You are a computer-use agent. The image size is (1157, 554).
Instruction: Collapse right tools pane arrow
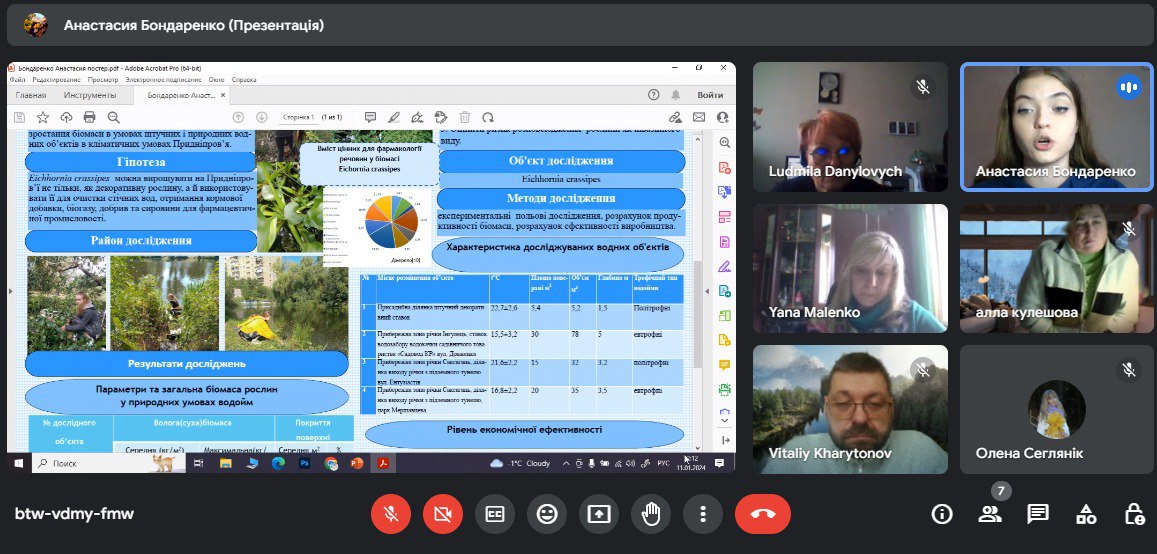[x=725, y=440]
